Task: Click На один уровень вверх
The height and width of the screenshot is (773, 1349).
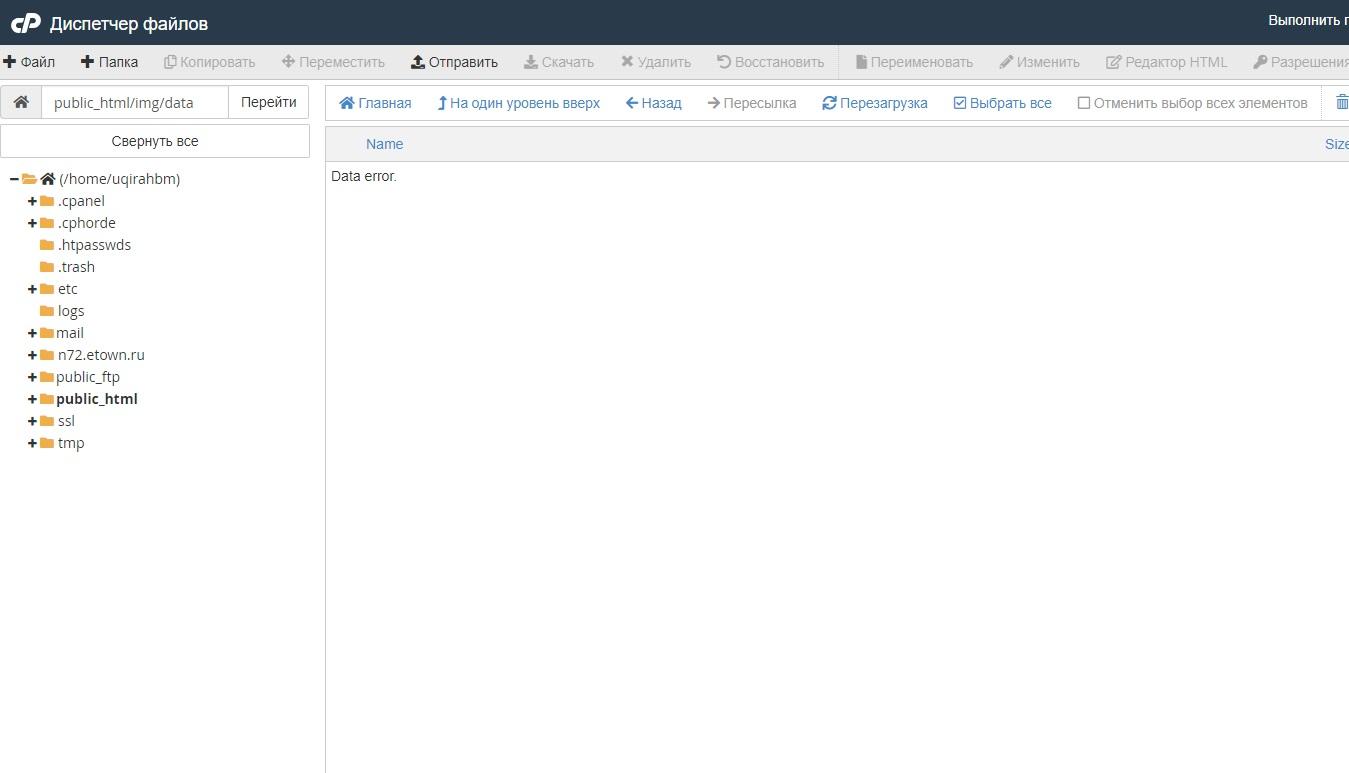Action: point(519,103)
